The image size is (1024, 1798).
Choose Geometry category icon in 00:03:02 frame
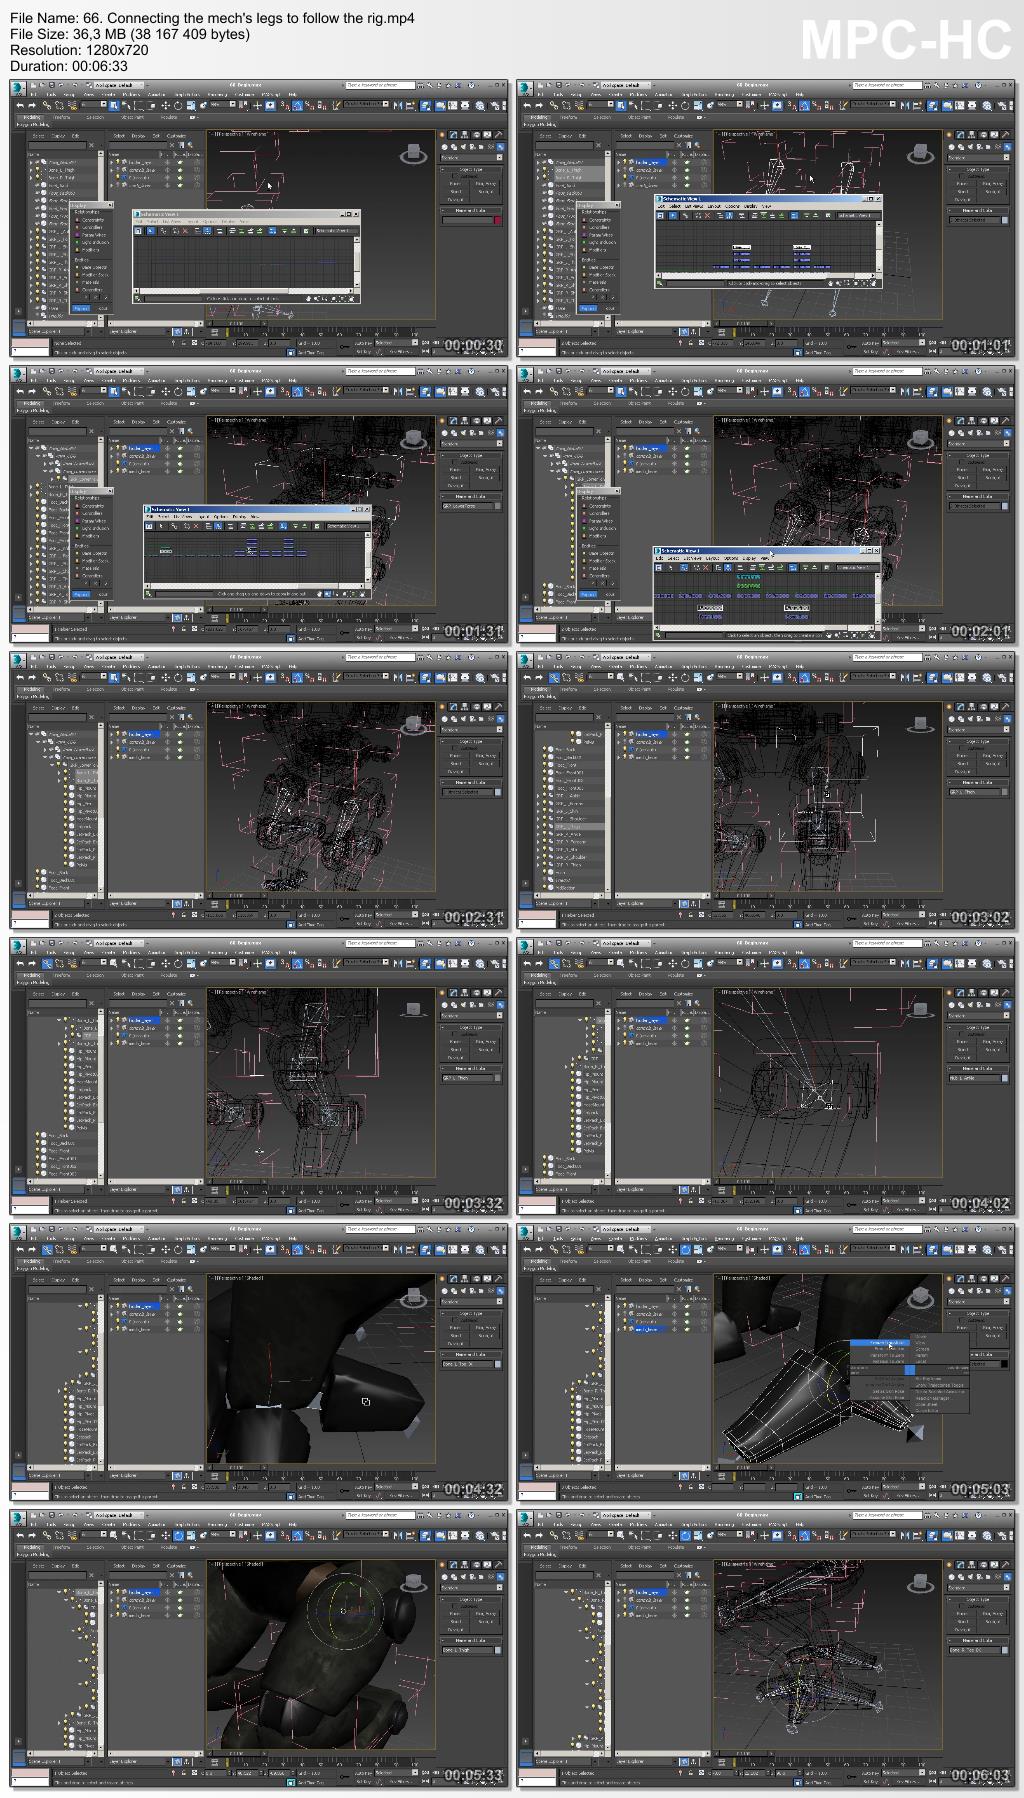pyautogui.click(x=953, y=720)
